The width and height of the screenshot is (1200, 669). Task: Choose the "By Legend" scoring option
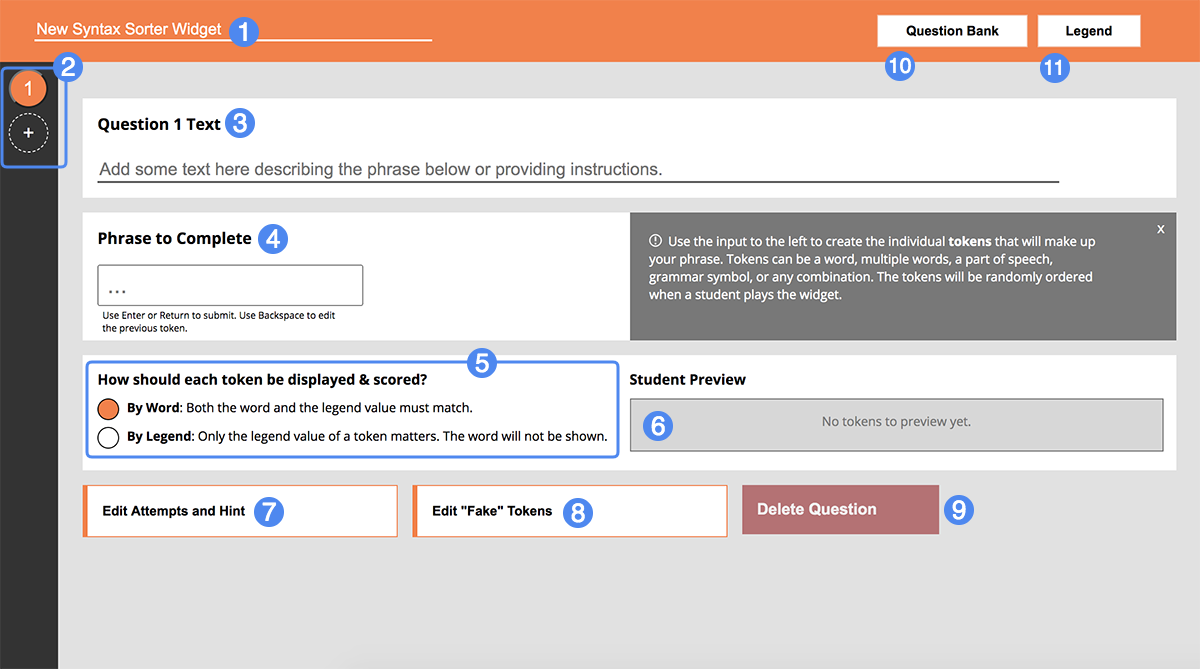pos(108,437)
